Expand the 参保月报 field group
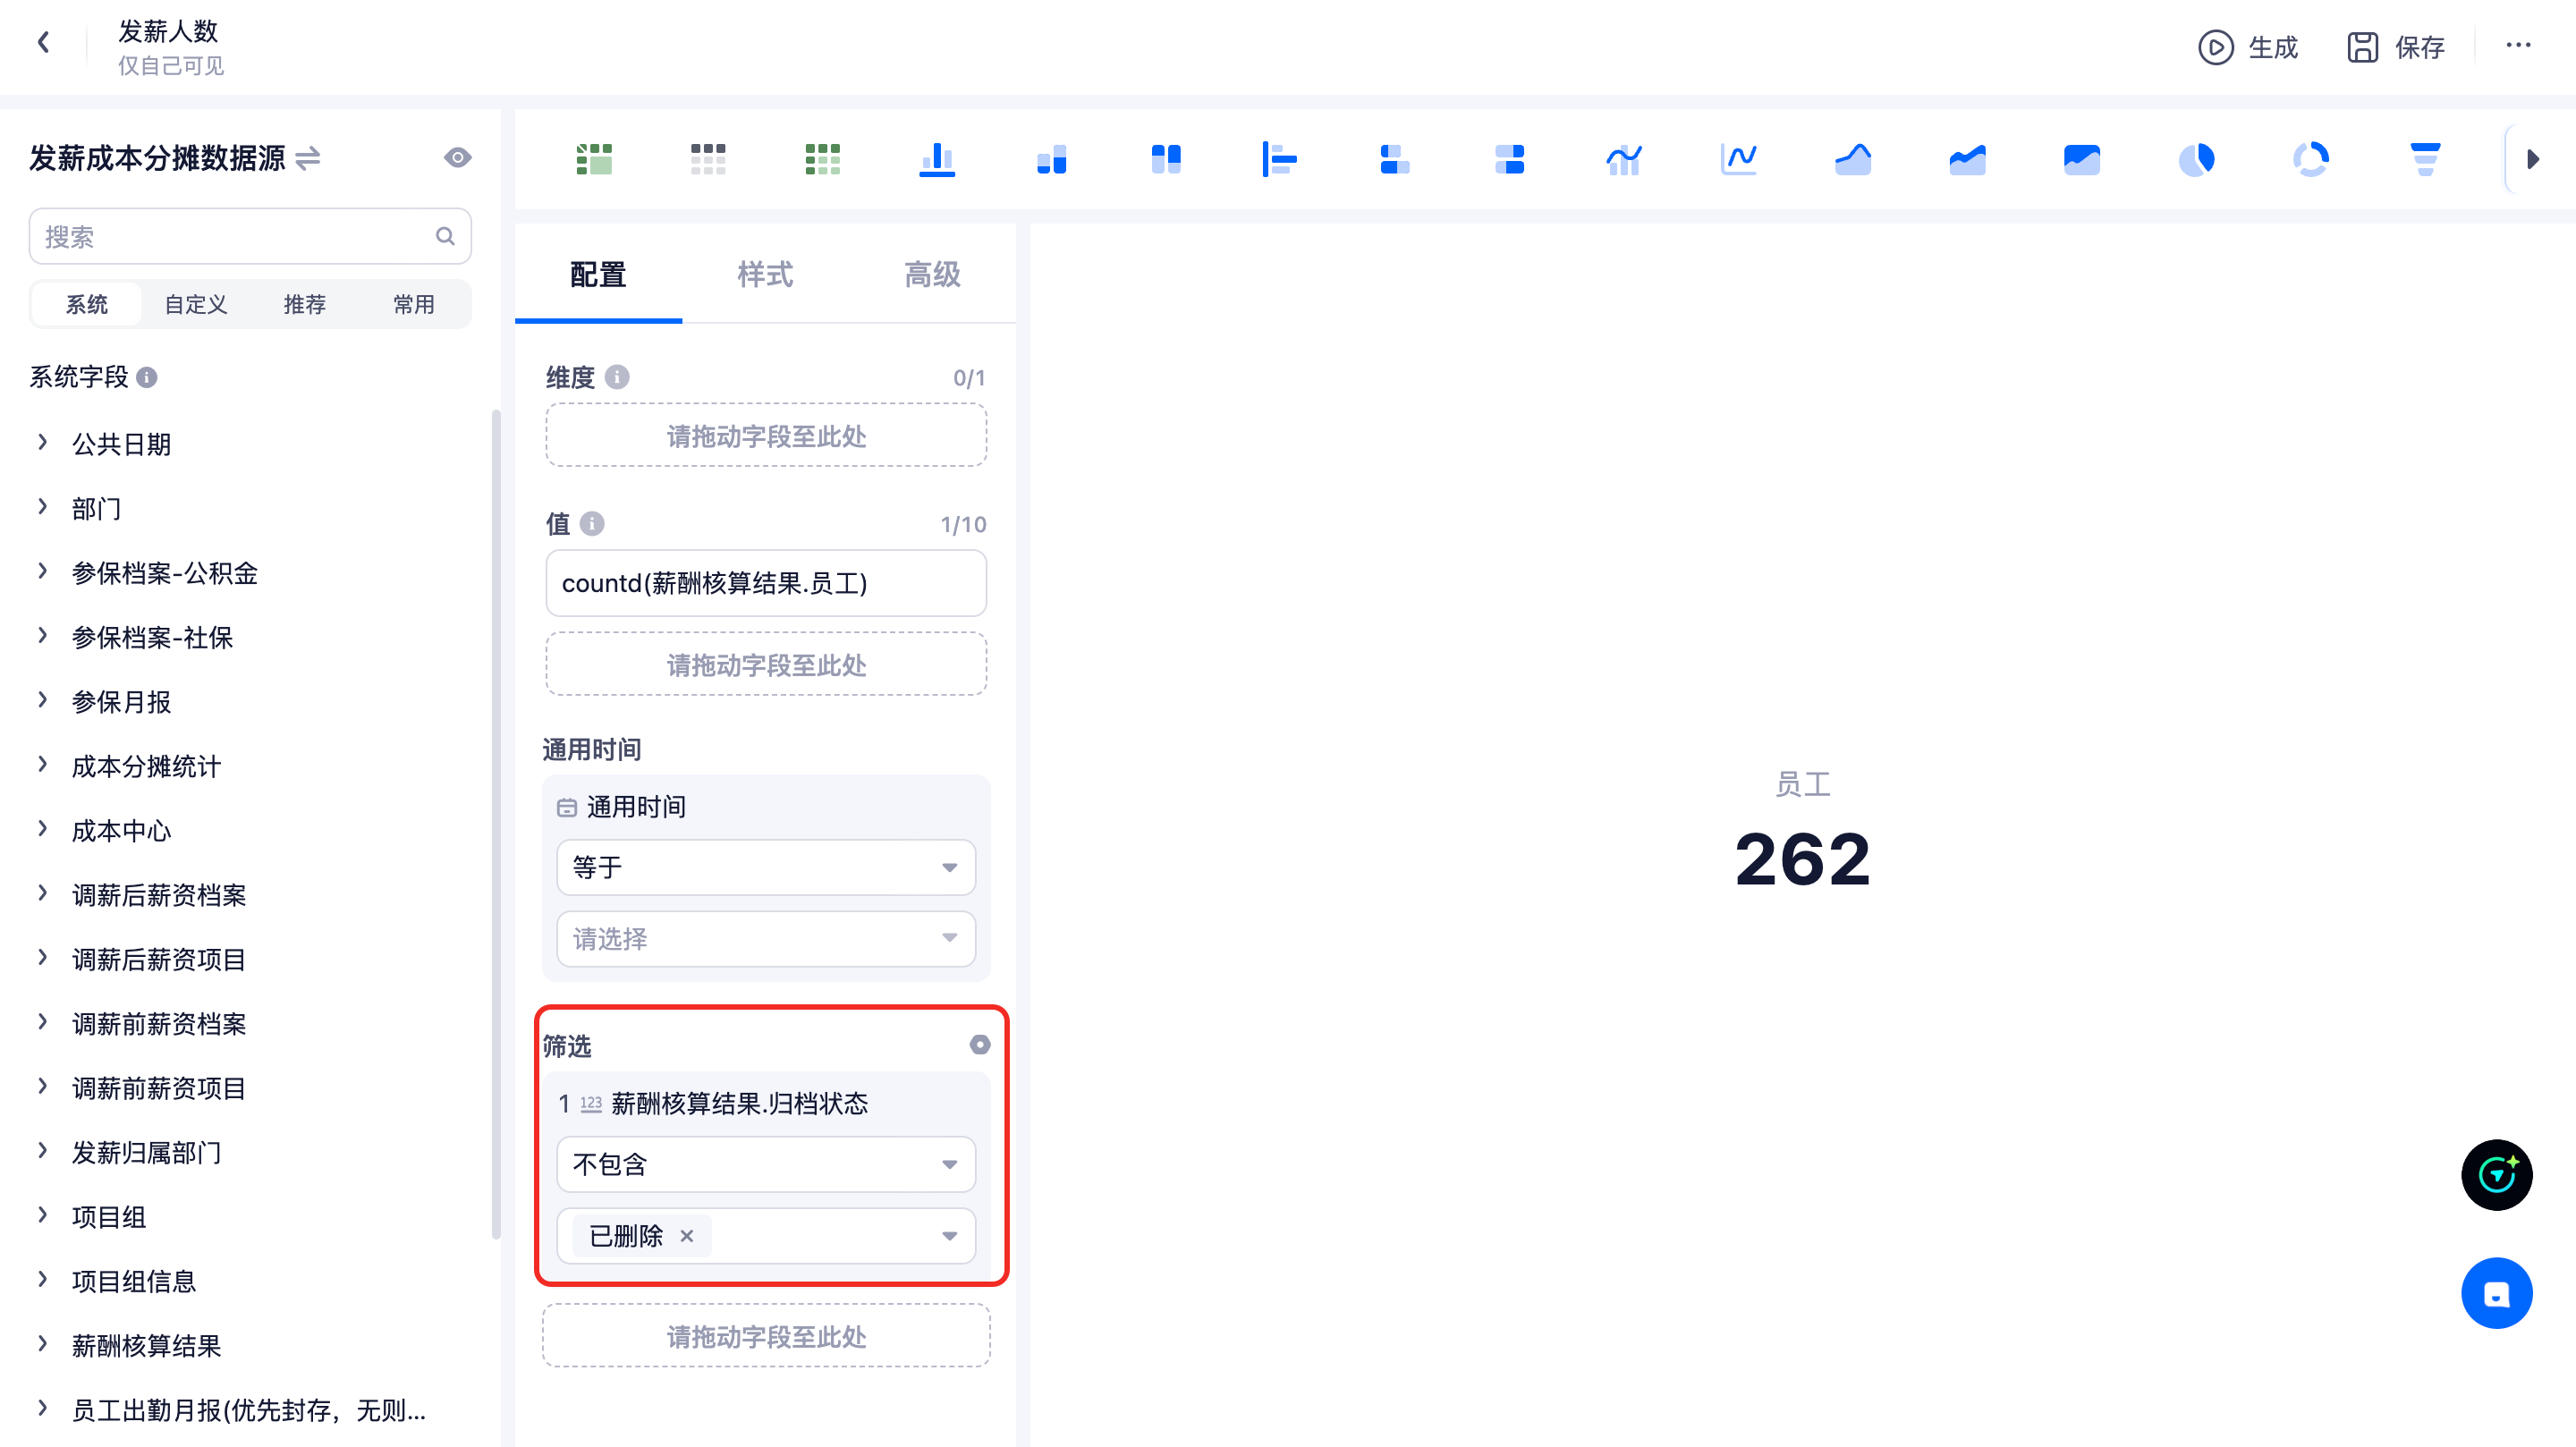This screenshot has height=1447, width=2576. [42, 701]
